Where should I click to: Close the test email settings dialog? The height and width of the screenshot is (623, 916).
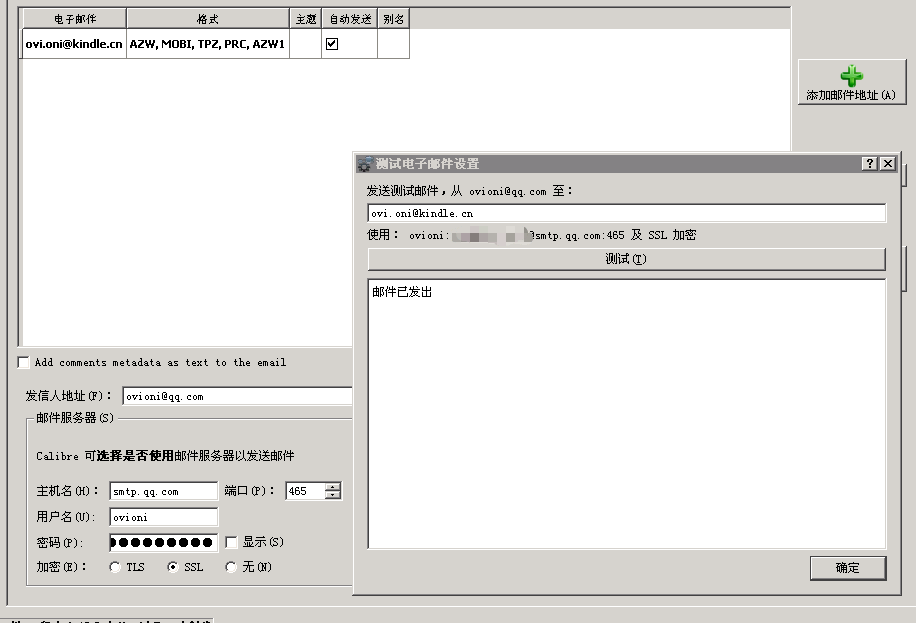888,164
